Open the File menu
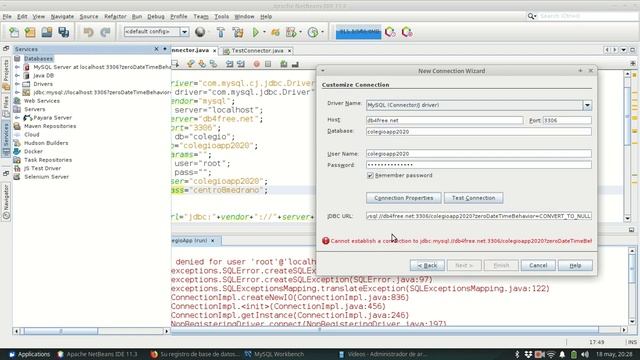The height and width of the screenshot is (360, 640). [x=7, y=16]
